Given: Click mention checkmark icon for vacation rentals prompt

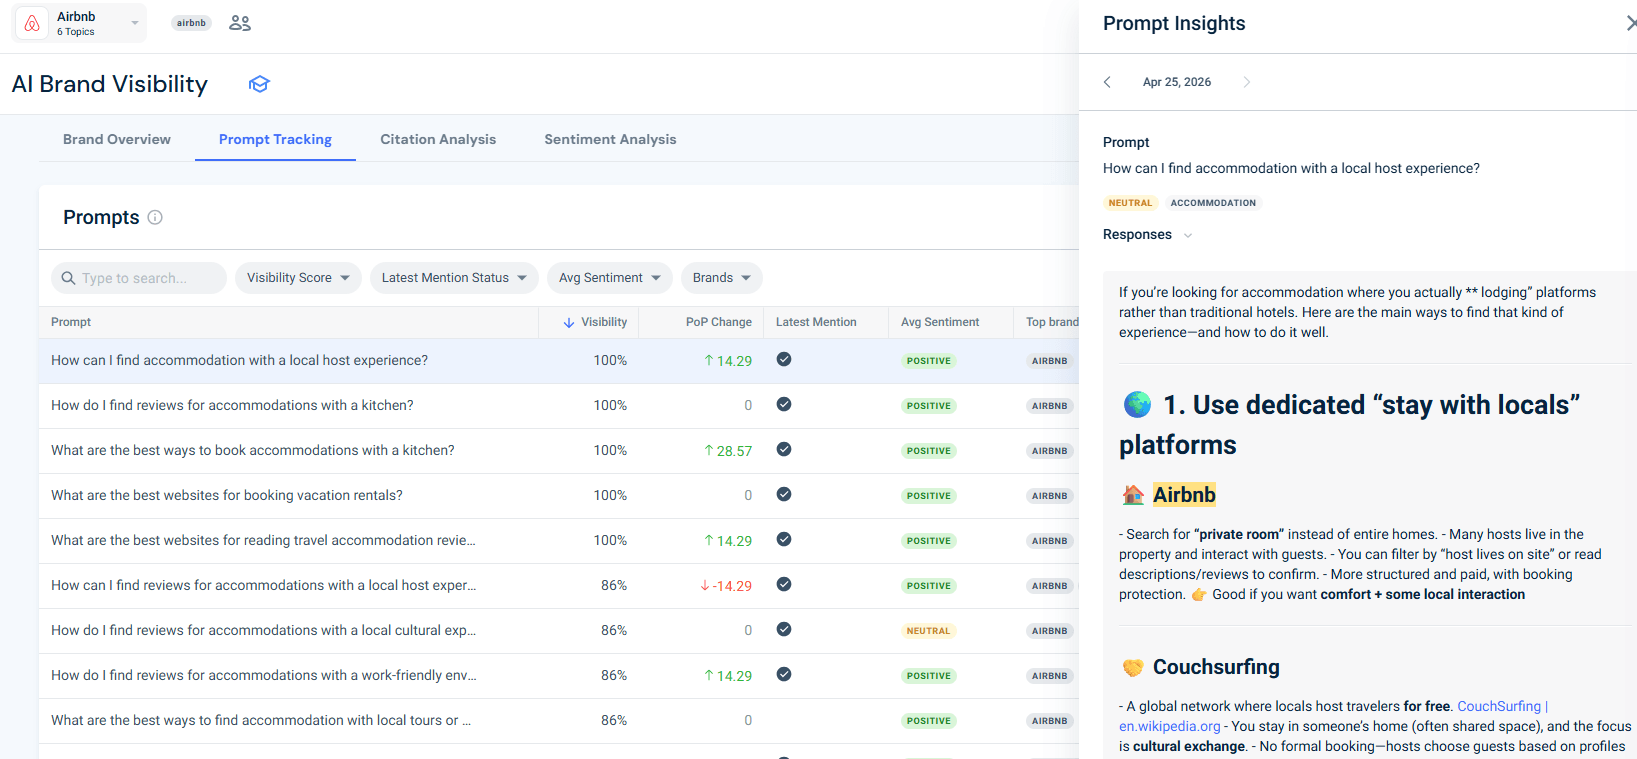Looking at the screenshot, I should click(784, 494).
